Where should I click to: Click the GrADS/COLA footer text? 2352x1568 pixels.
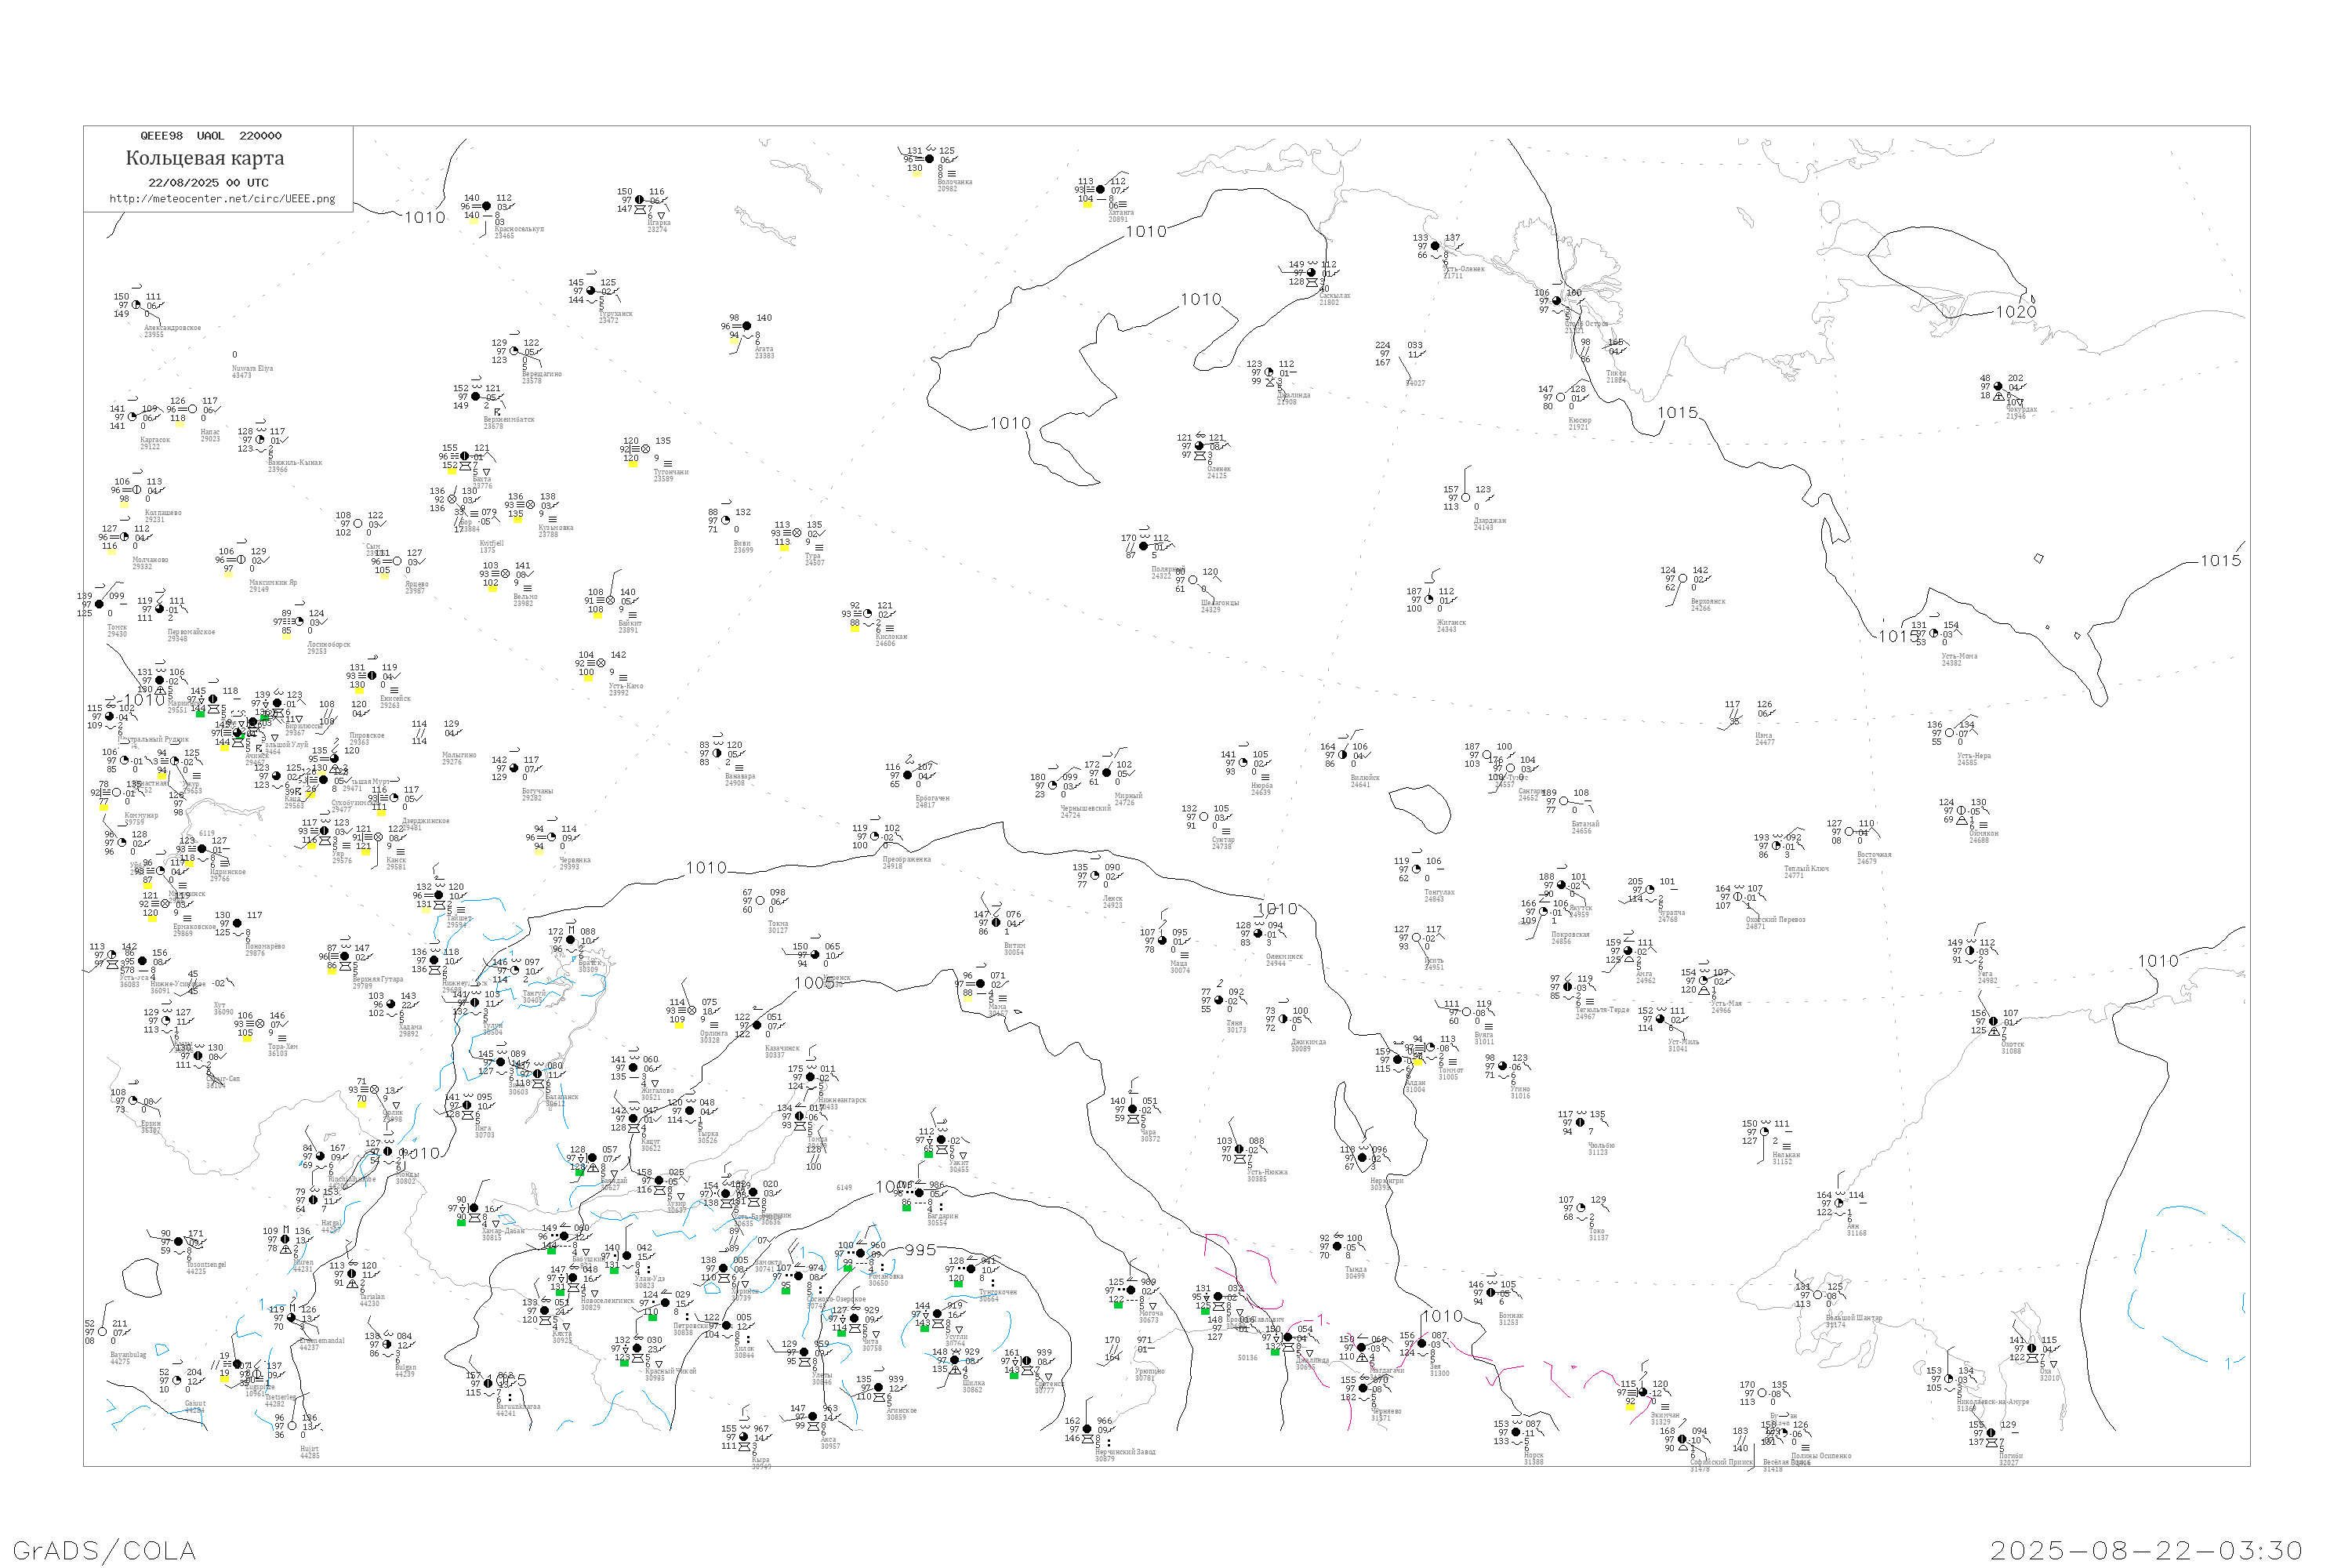click(x=104, y=1550)
